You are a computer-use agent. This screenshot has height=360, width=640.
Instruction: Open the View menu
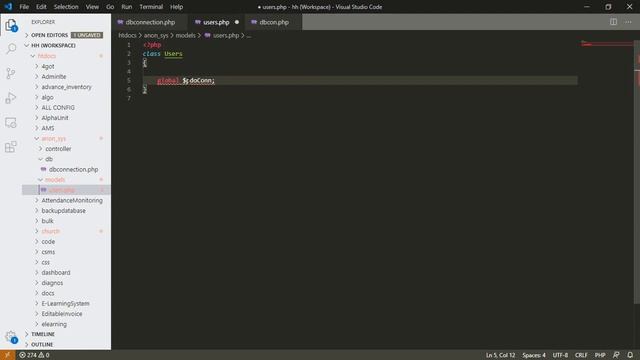[x=92, y=7]
